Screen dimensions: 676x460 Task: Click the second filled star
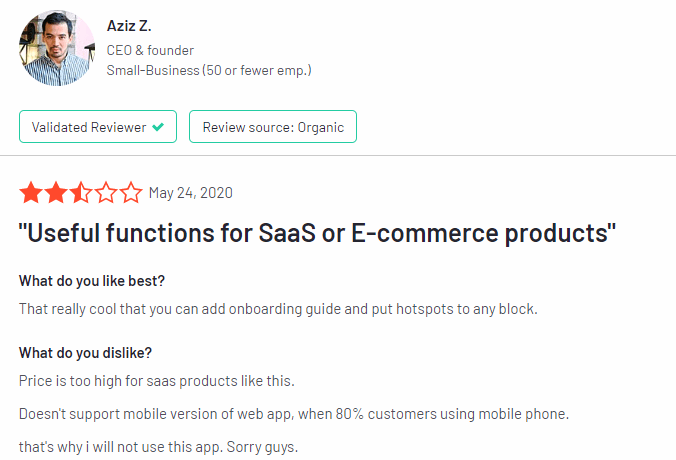pos(56,193)
